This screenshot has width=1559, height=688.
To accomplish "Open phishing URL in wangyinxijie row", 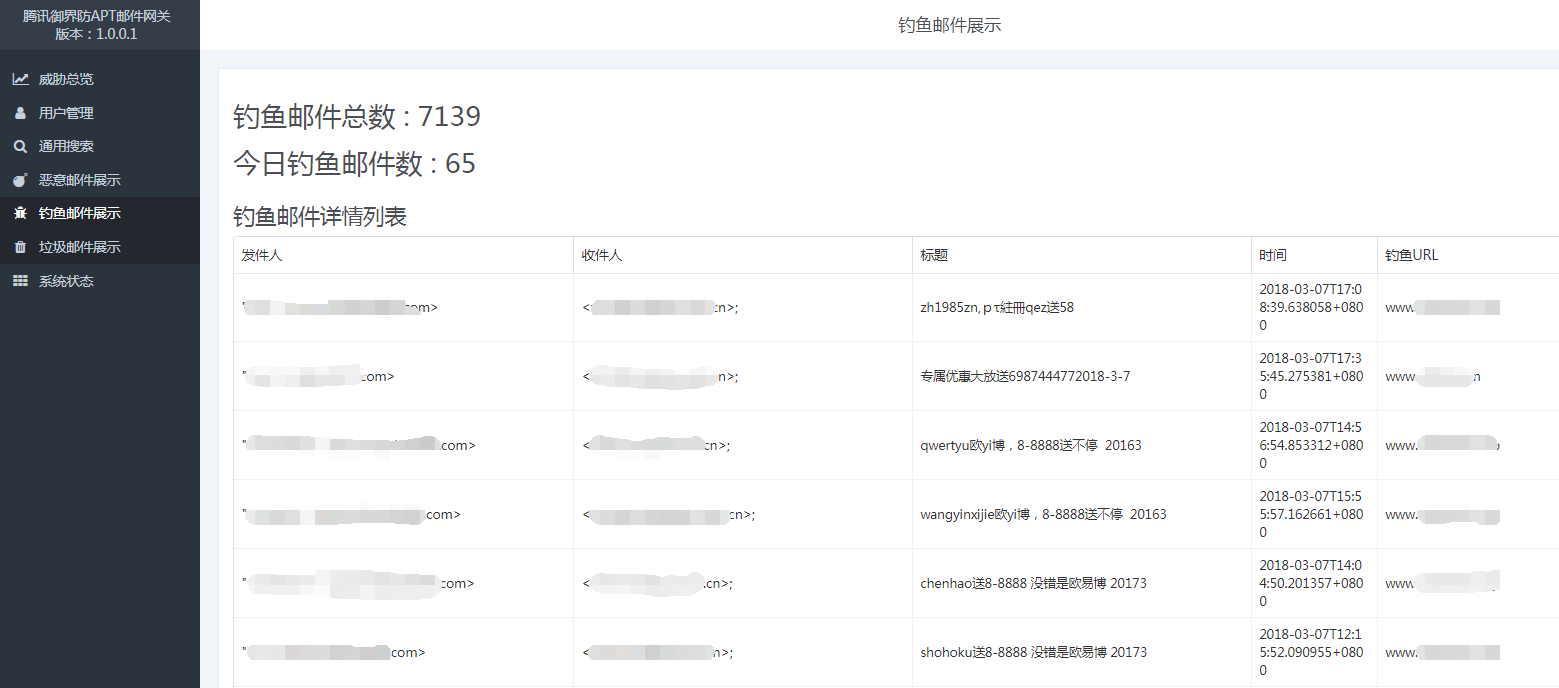I will (x=1442, y=515).
